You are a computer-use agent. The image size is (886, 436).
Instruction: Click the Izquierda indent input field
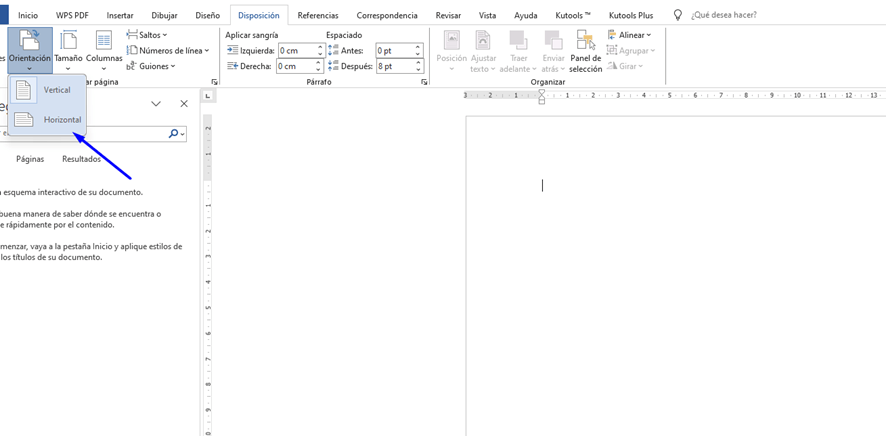[x=297, y=50]
